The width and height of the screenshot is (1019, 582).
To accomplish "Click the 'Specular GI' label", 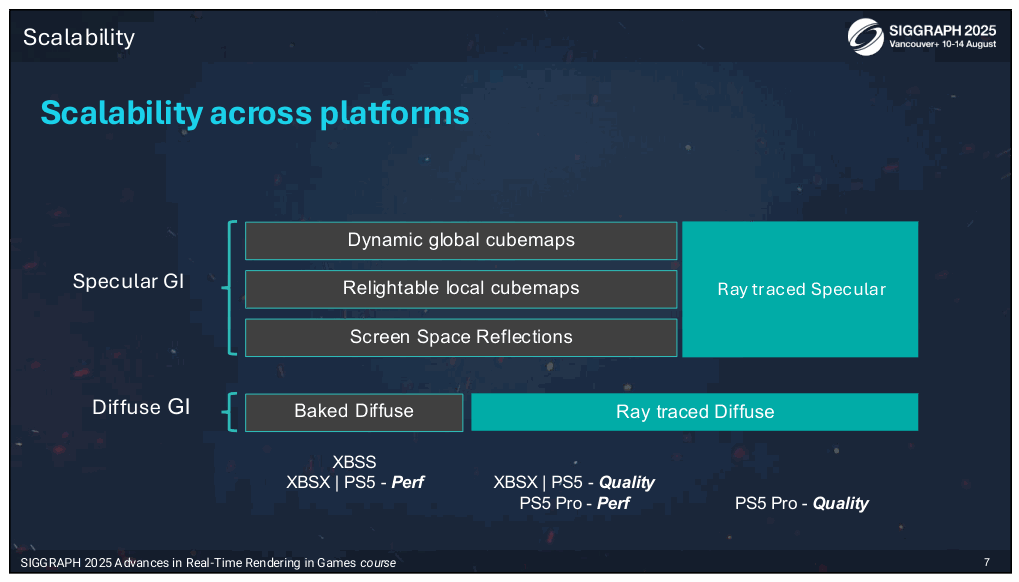I will pos(128,281).
